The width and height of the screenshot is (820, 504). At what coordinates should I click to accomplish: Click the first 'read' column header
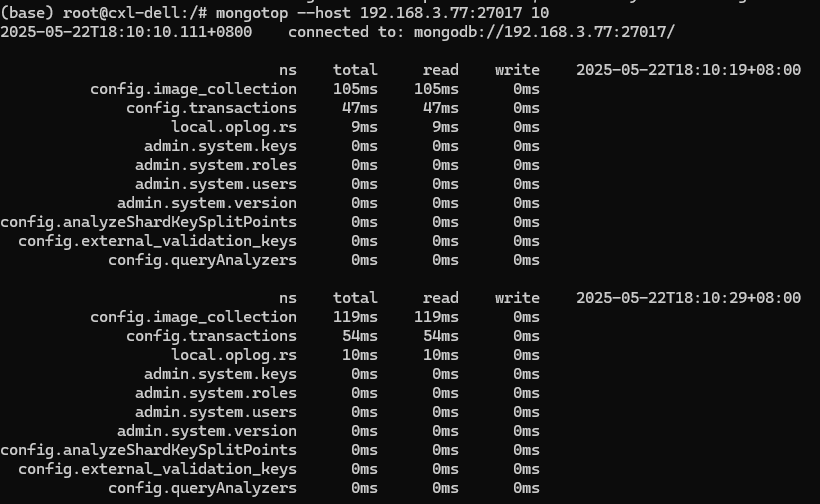pos(441,70)
